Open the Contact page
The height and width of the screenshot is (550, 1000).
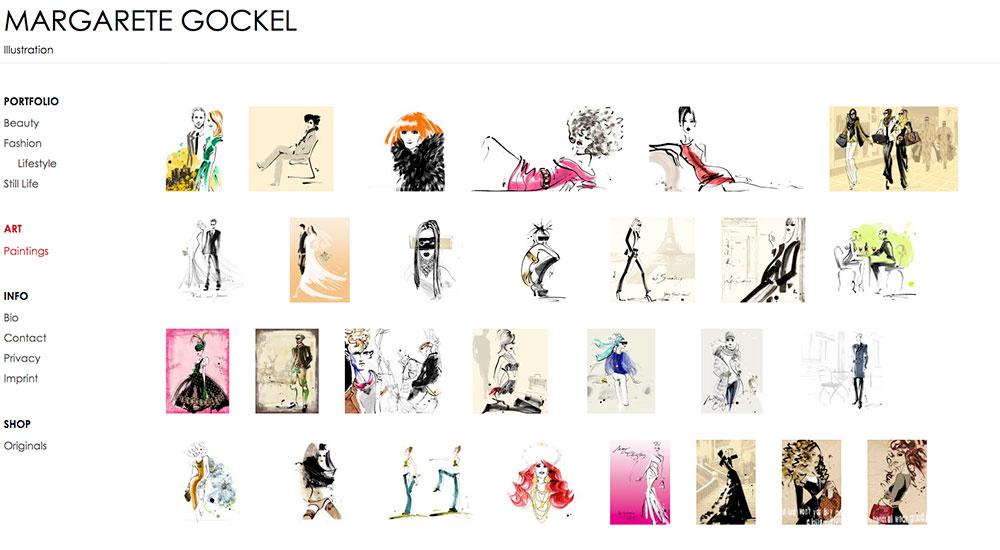pos(25,338)
